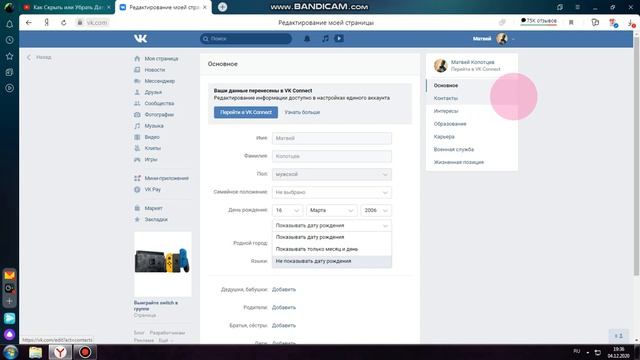Select Не показывать дату рождения
The image size is (640, 360).
pos(332,261)
